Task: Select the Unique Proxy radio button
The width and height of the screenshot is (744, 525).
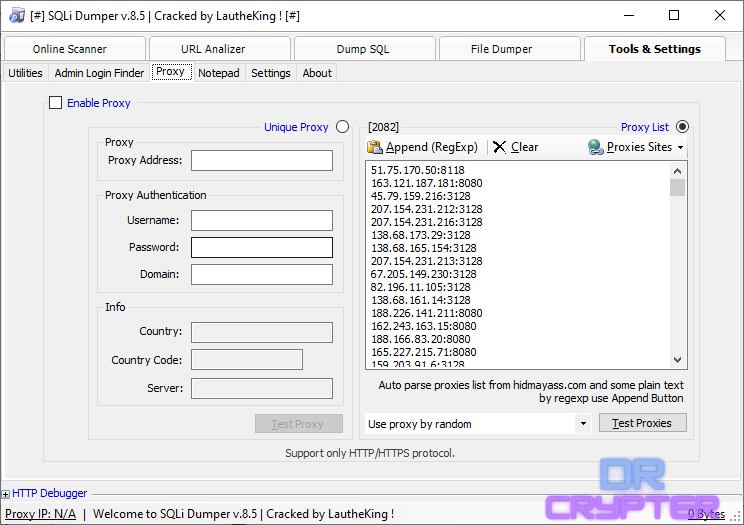Action: click(343, 127)
